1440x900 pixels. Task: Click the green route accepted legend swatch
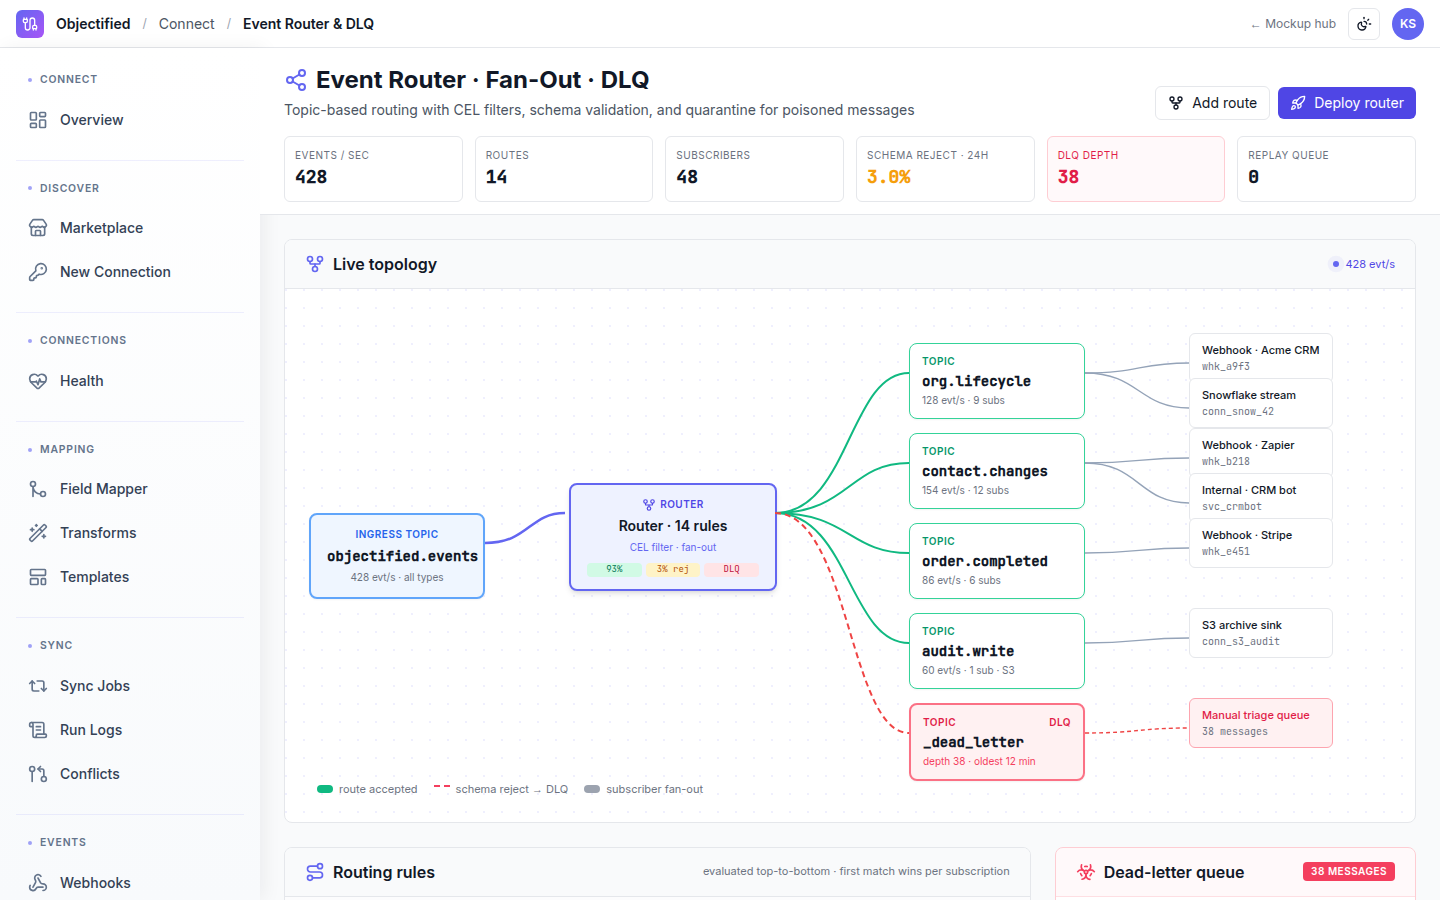[x=325, y=789]
